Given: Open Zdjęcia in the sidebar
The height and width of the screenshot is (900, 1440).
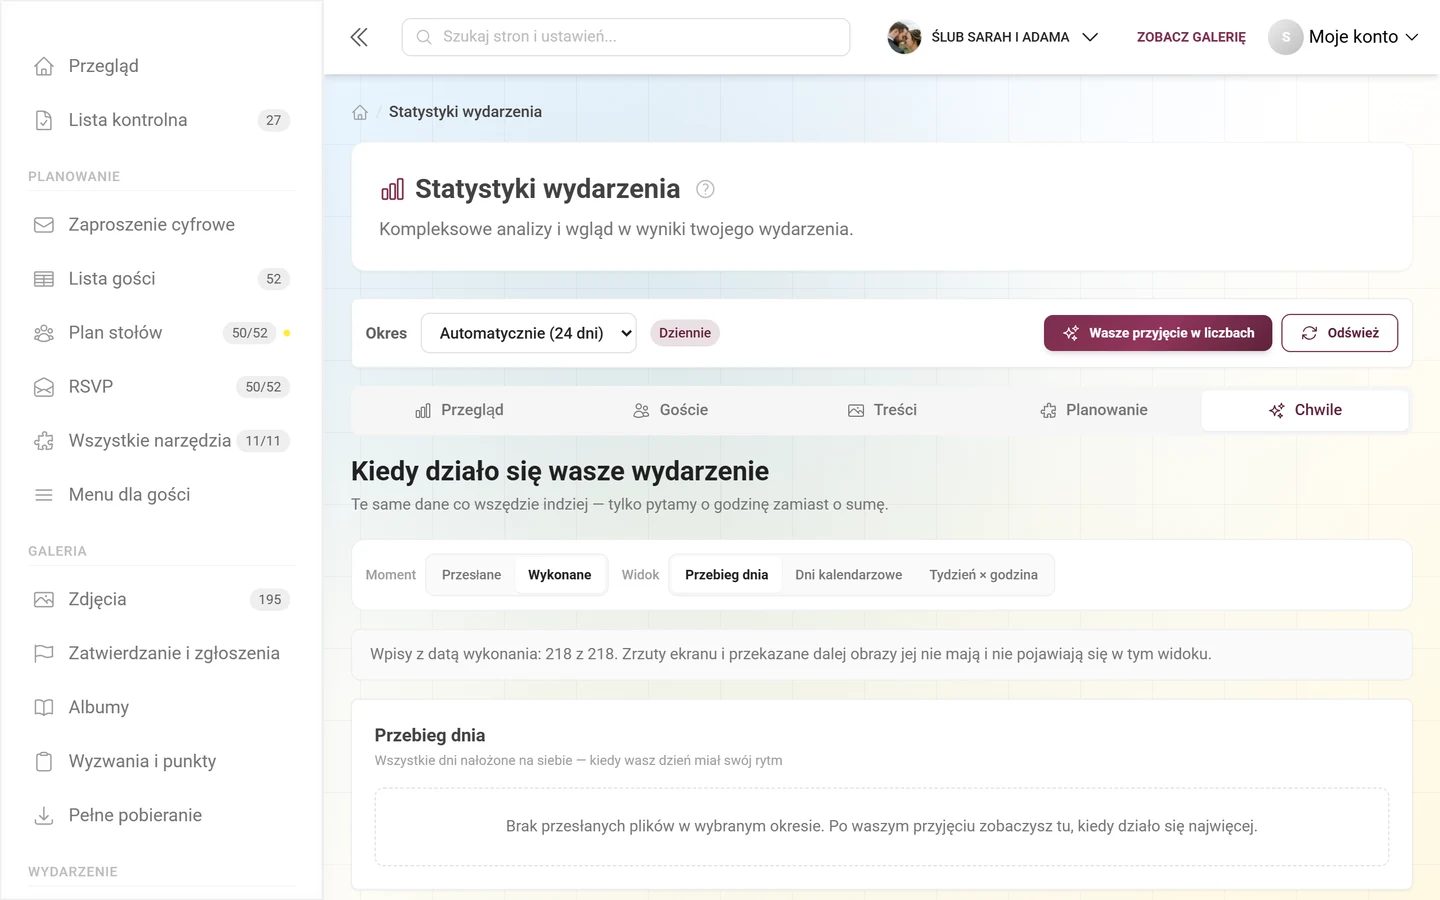Looking at the screenshot, I should [160, 600].
